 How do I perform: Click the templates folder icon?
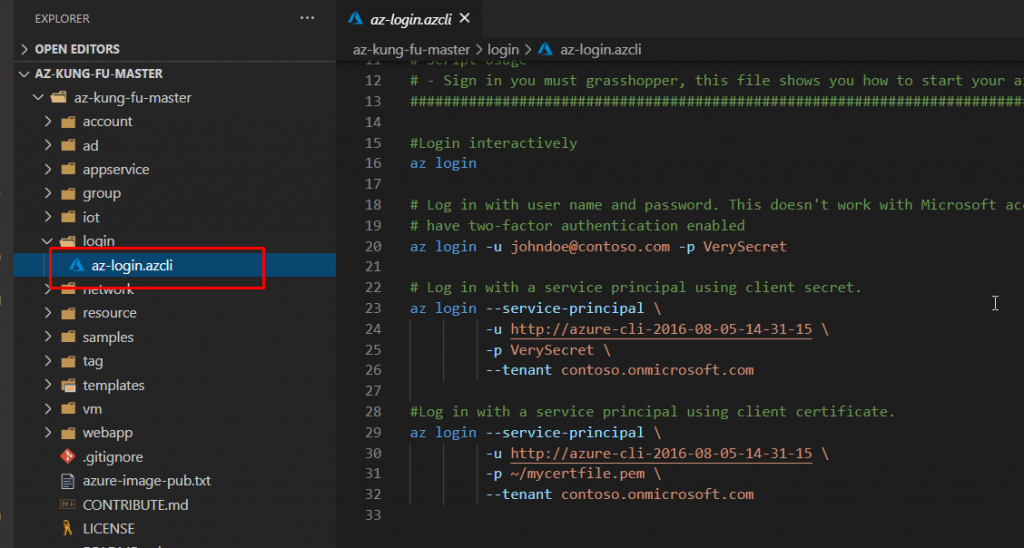click(68, 385)
